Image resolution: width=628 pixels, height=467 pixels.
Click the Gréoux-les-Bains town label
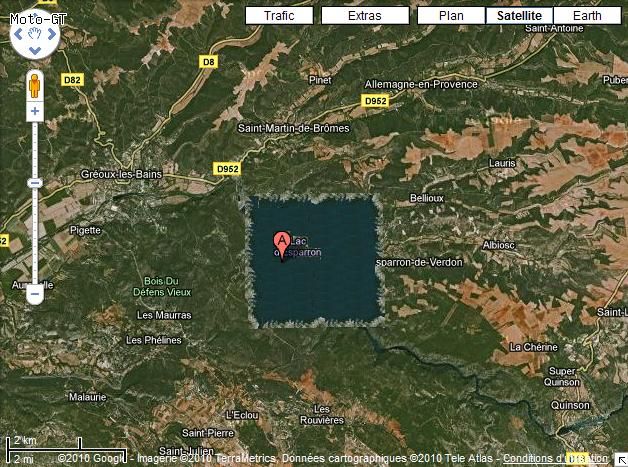click(121, 174)
